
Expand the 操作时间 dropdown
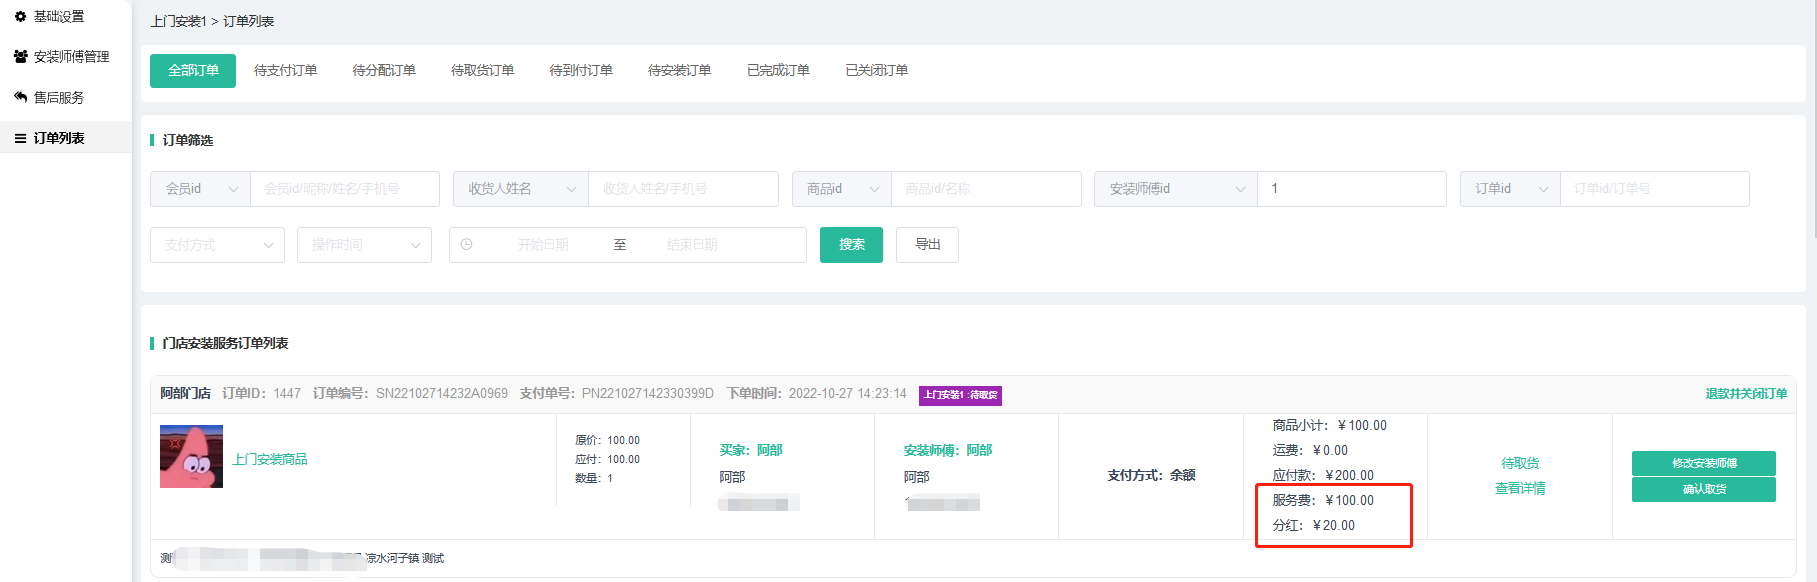364,245
